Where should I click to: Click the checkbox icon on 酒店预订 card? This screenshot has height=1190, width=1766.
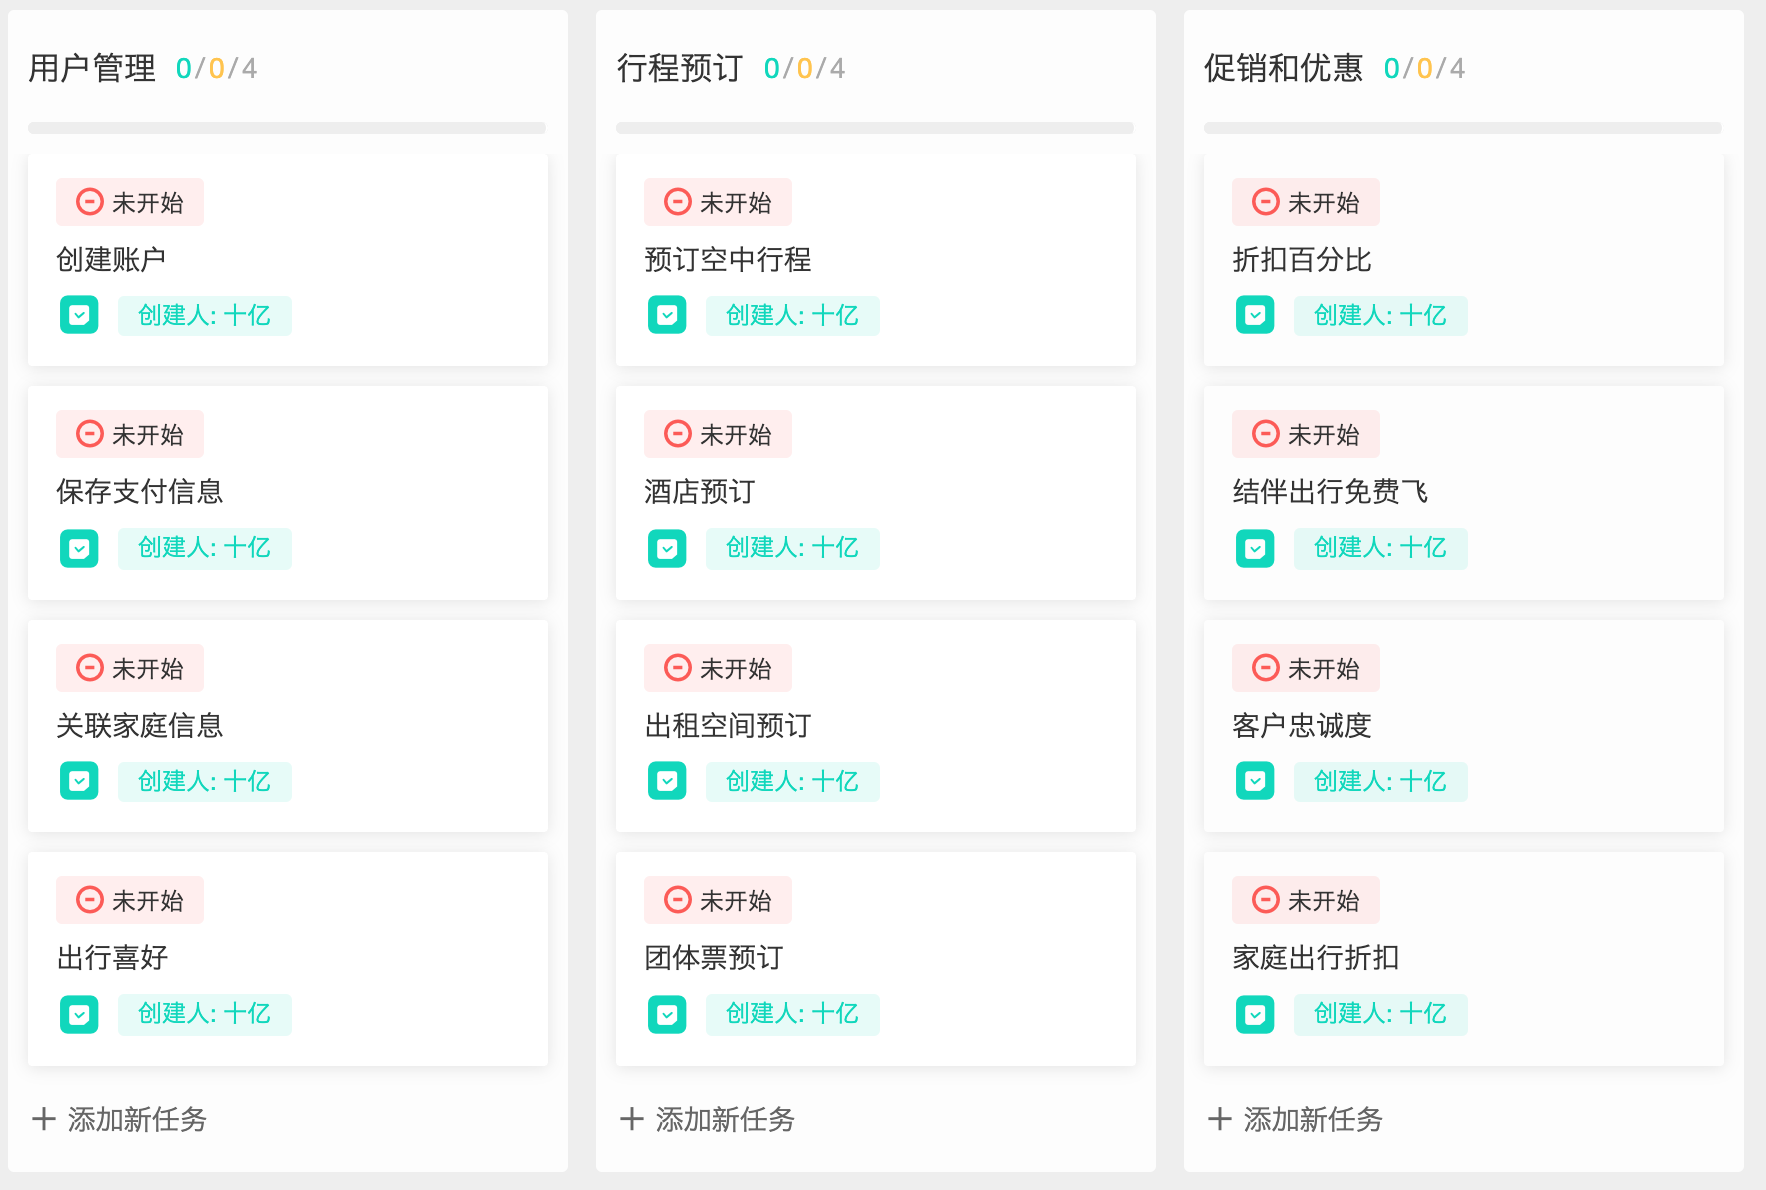(667, 548)
